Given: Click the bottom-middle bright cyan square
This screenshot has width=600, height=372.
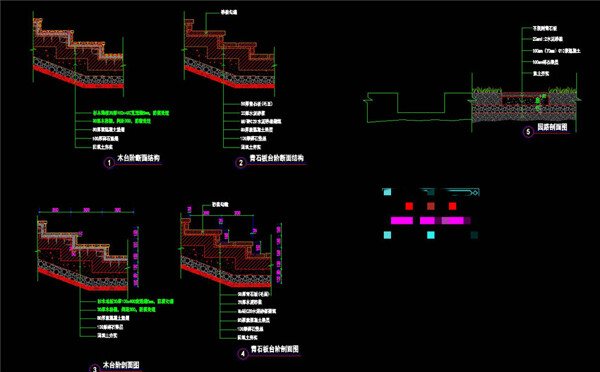Looking at the screenshot, I should pyautogui.click(x=431, y=235).
